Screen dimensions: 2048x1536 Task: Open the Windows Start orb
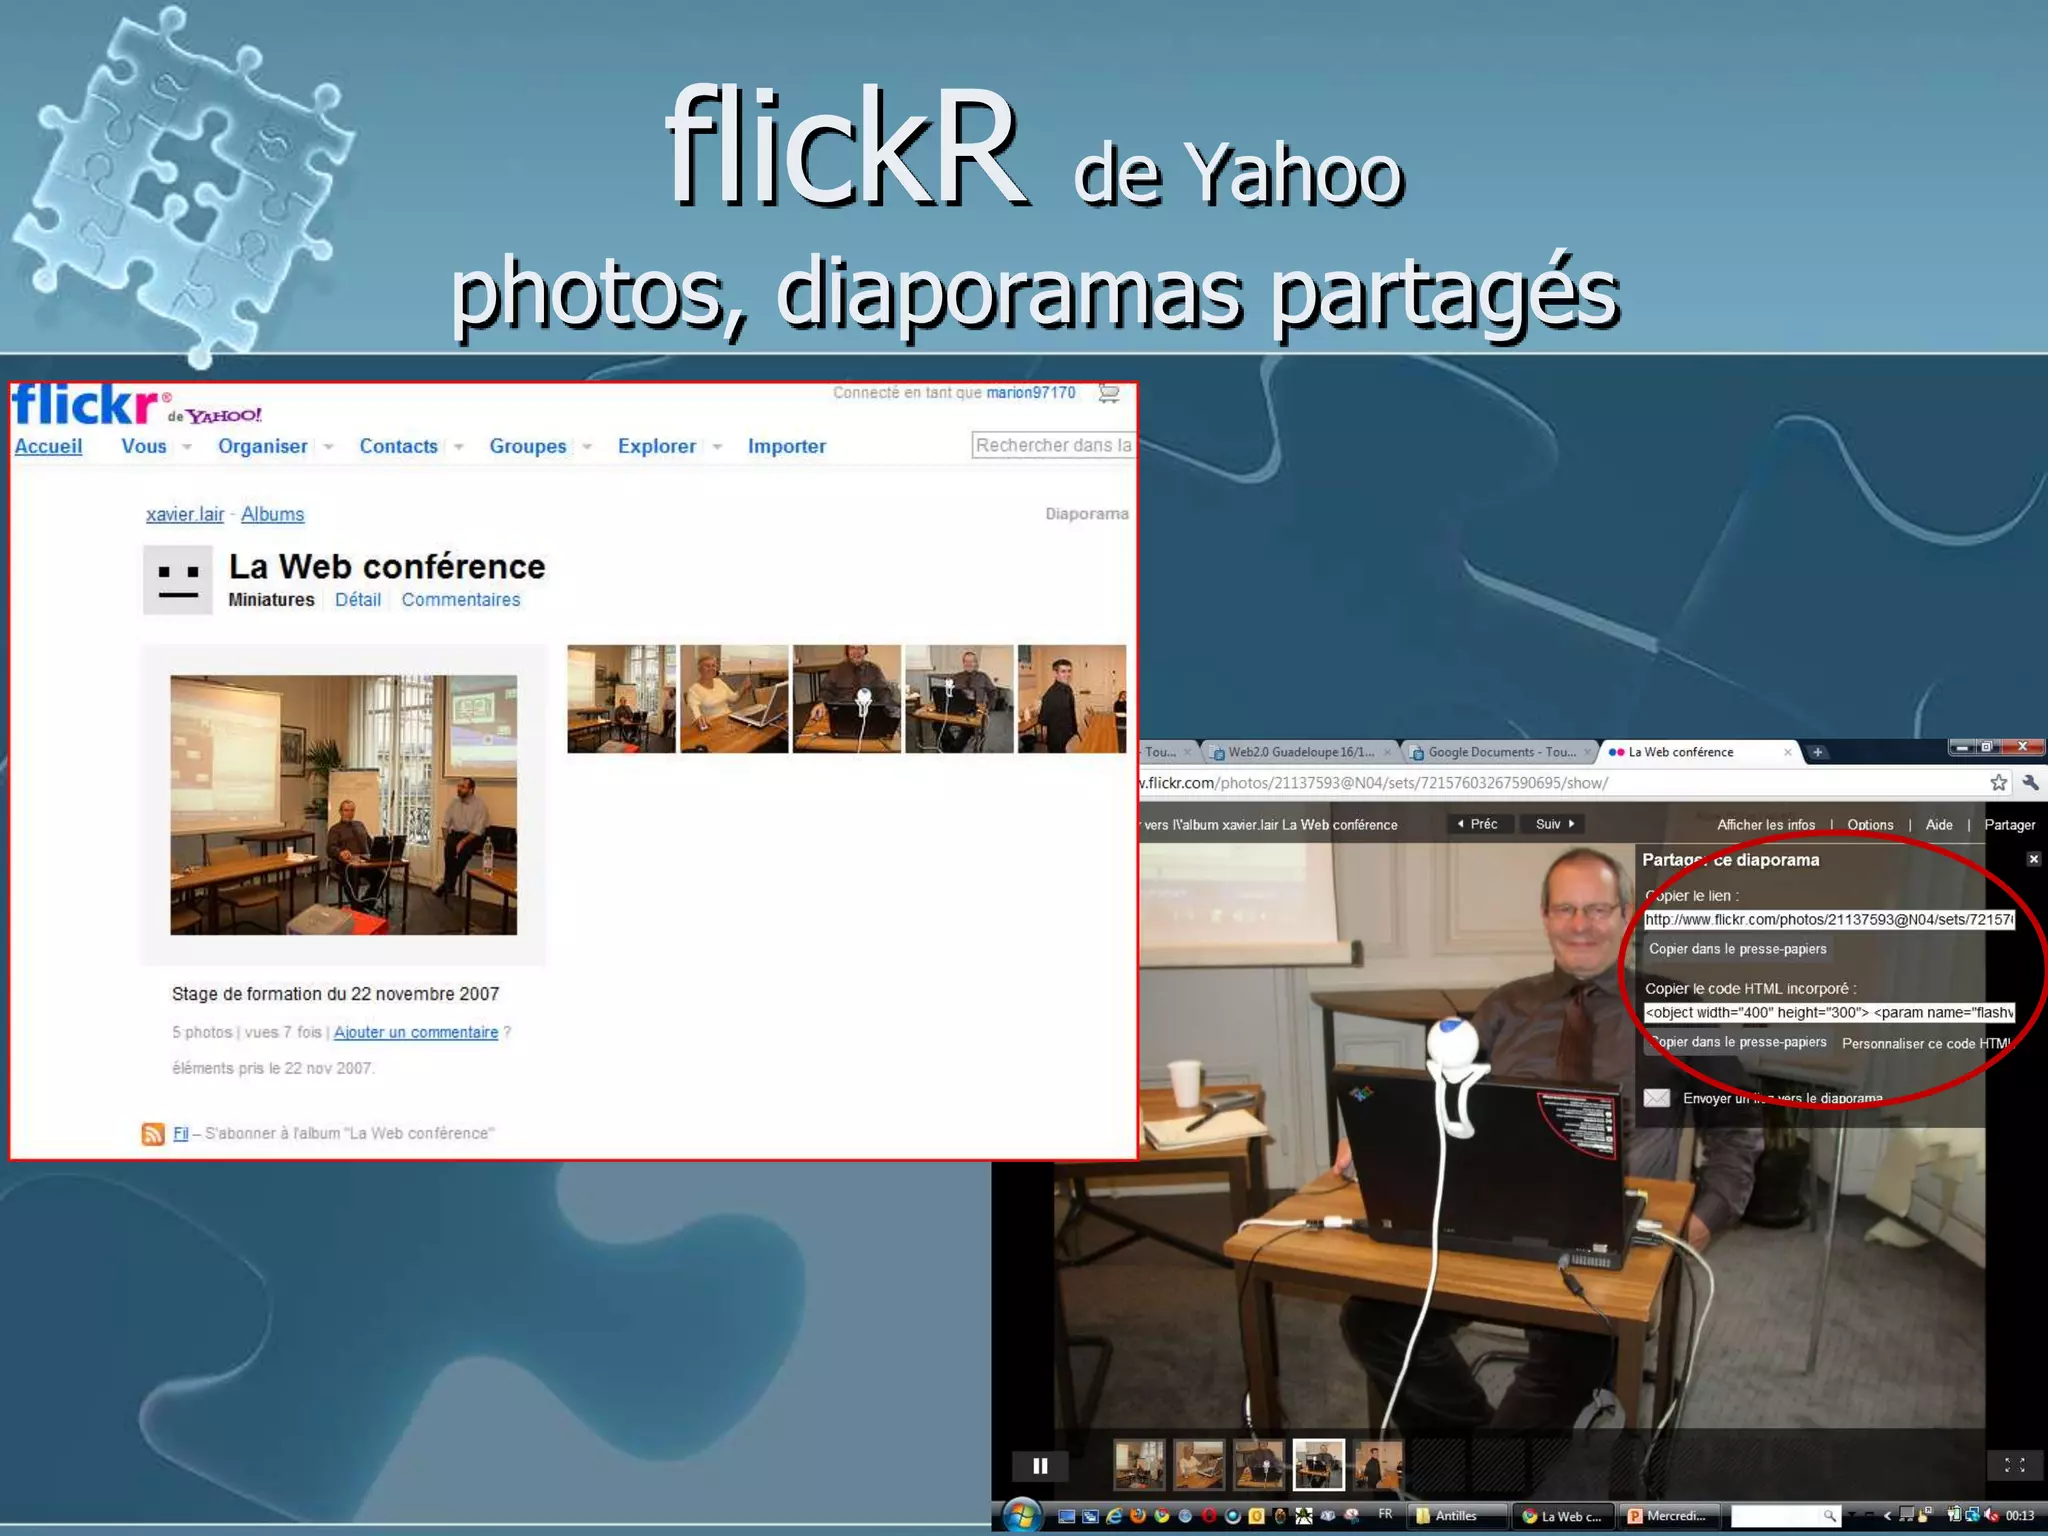tap(1021, 1516)
